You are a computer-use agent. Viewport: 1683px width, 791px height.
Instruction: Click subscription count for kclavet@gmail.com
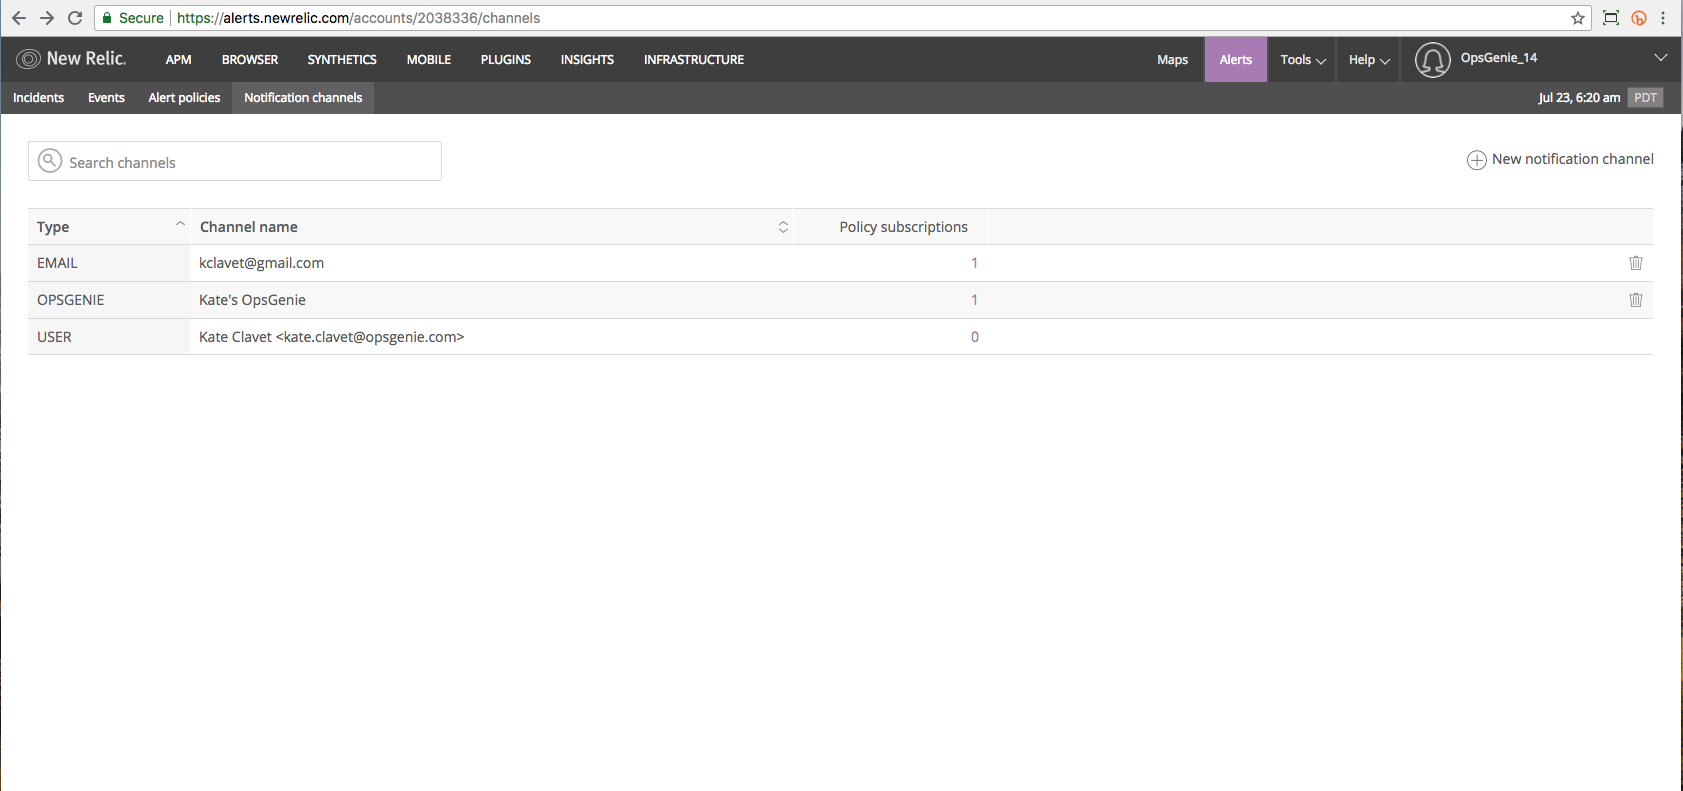pyautogui.click(x=974, y=263)
